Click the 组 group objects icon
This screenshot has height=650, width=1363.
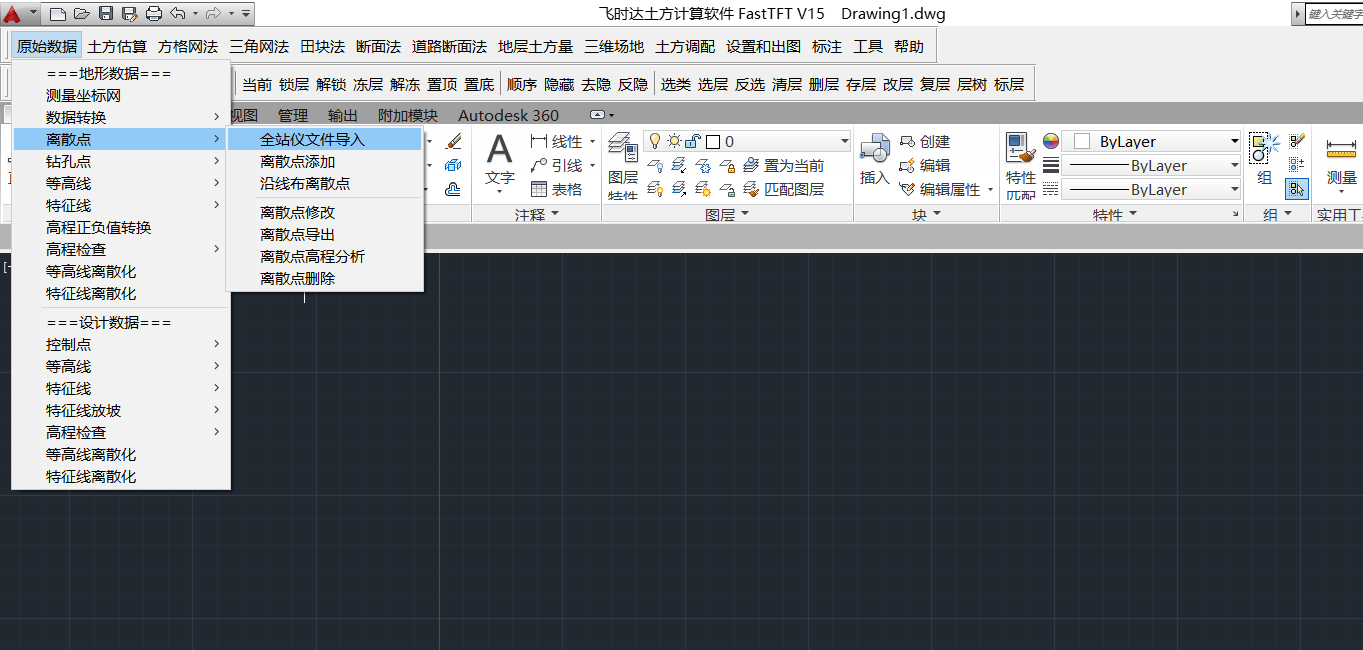pyautogui.click(x=1265, y=160)
